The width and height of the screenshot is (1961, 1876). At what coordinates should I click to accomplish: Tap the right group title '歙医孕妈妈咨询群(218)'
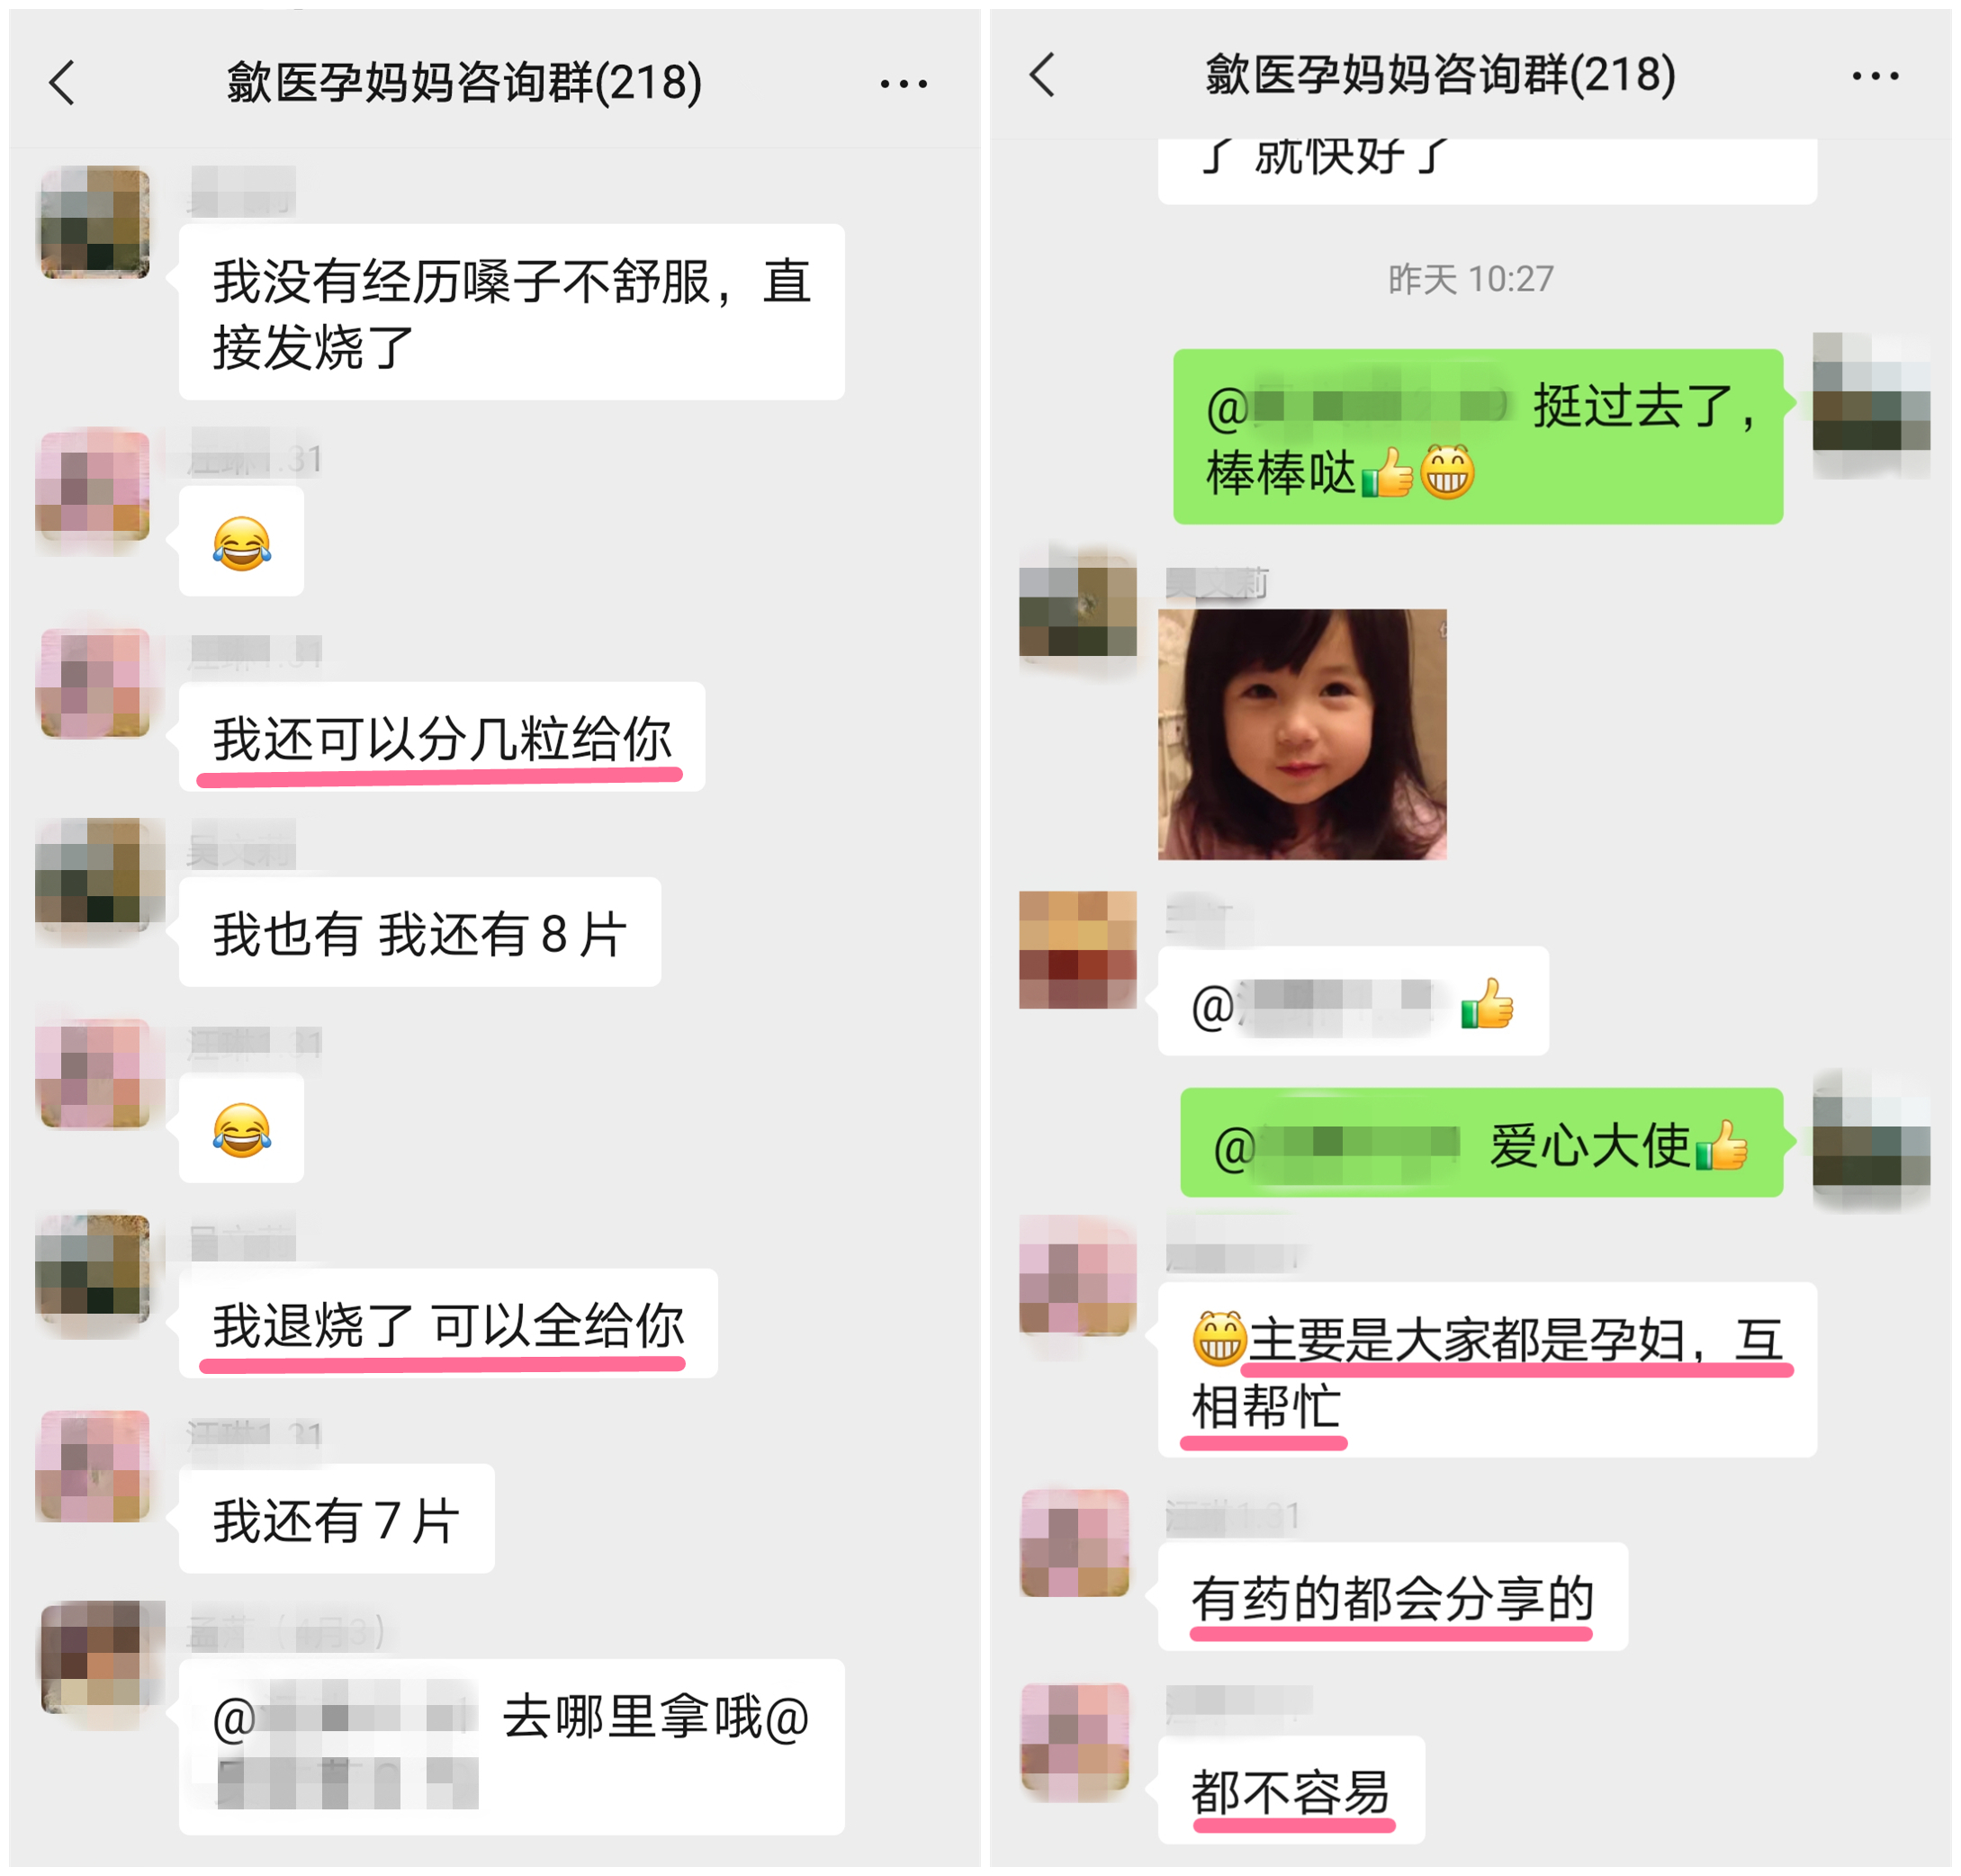pos(1440,75)
